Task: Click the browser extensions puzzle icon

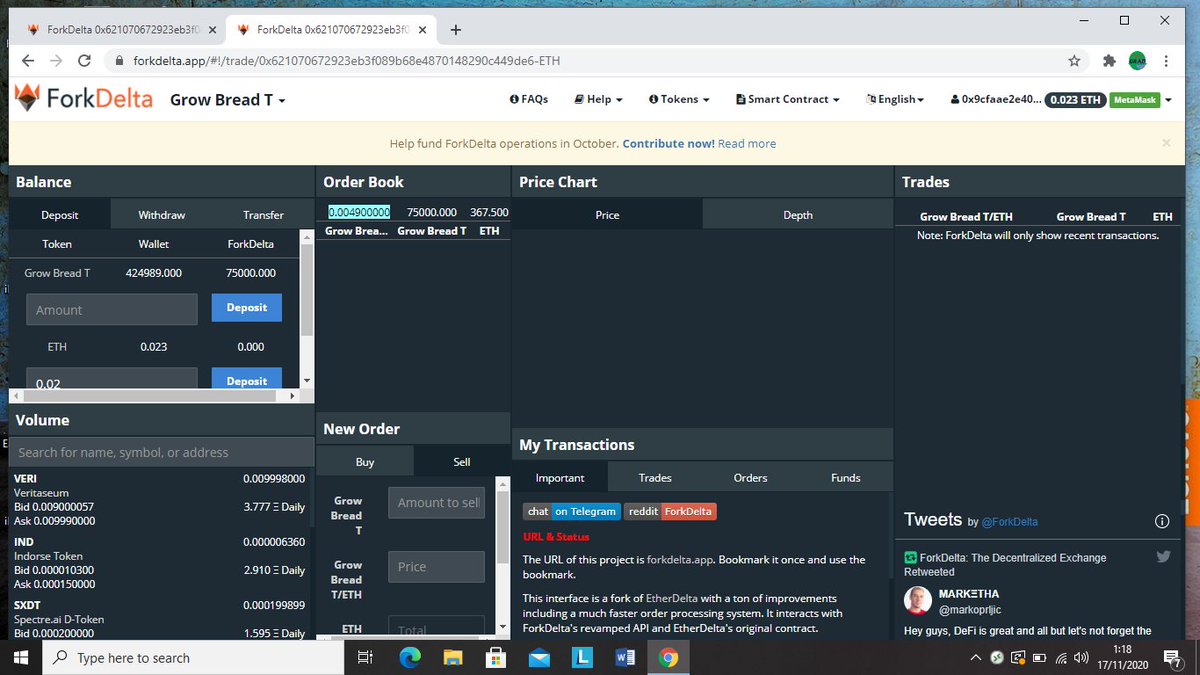Action: tap(1108, 61)
